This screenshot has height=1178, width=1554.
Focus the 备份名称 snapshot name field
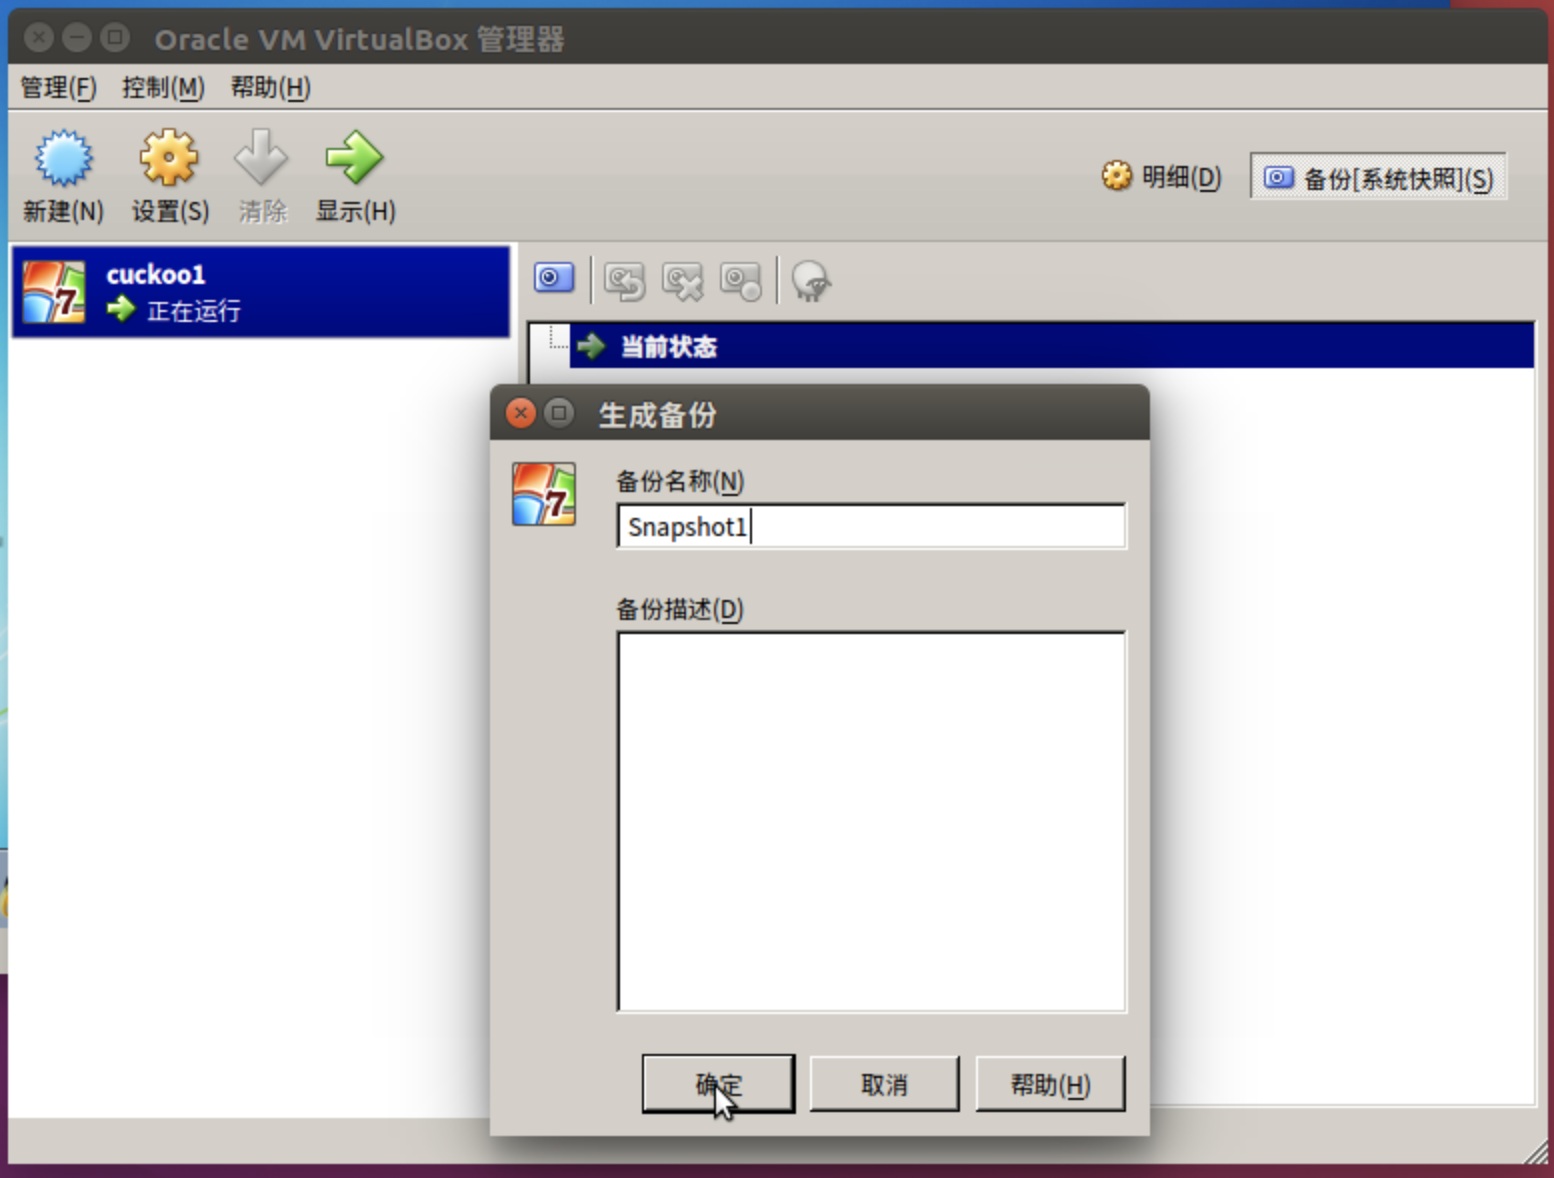click(871, 526)
